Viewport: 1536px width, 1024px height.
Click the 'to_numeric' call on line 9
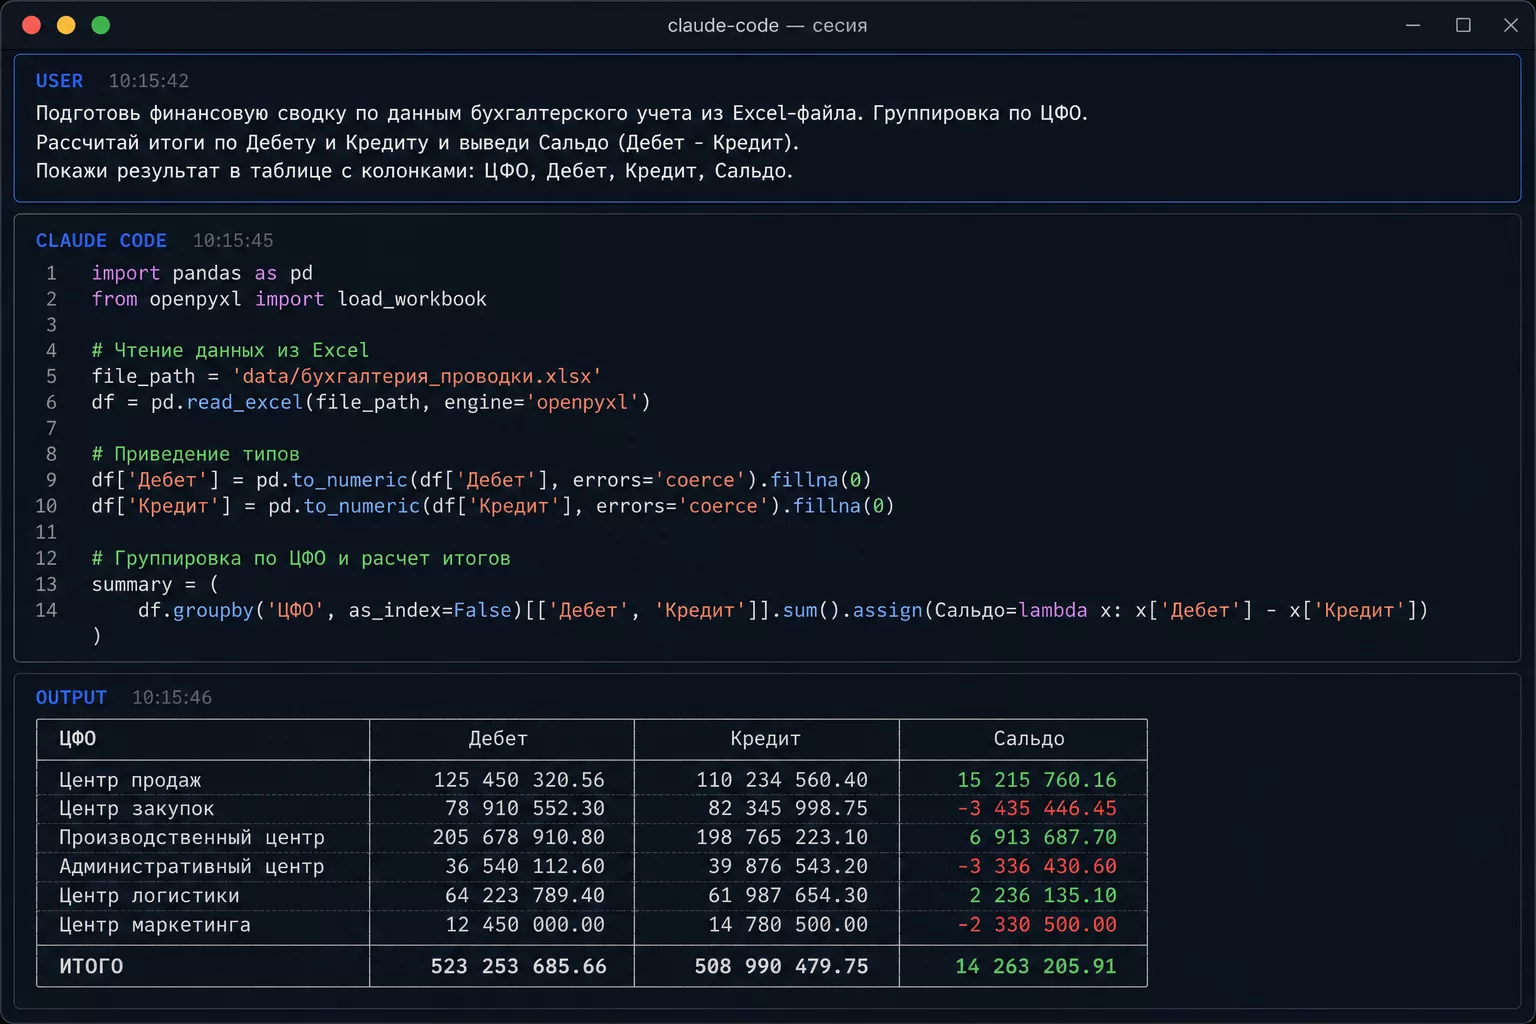tap(349, 481)
